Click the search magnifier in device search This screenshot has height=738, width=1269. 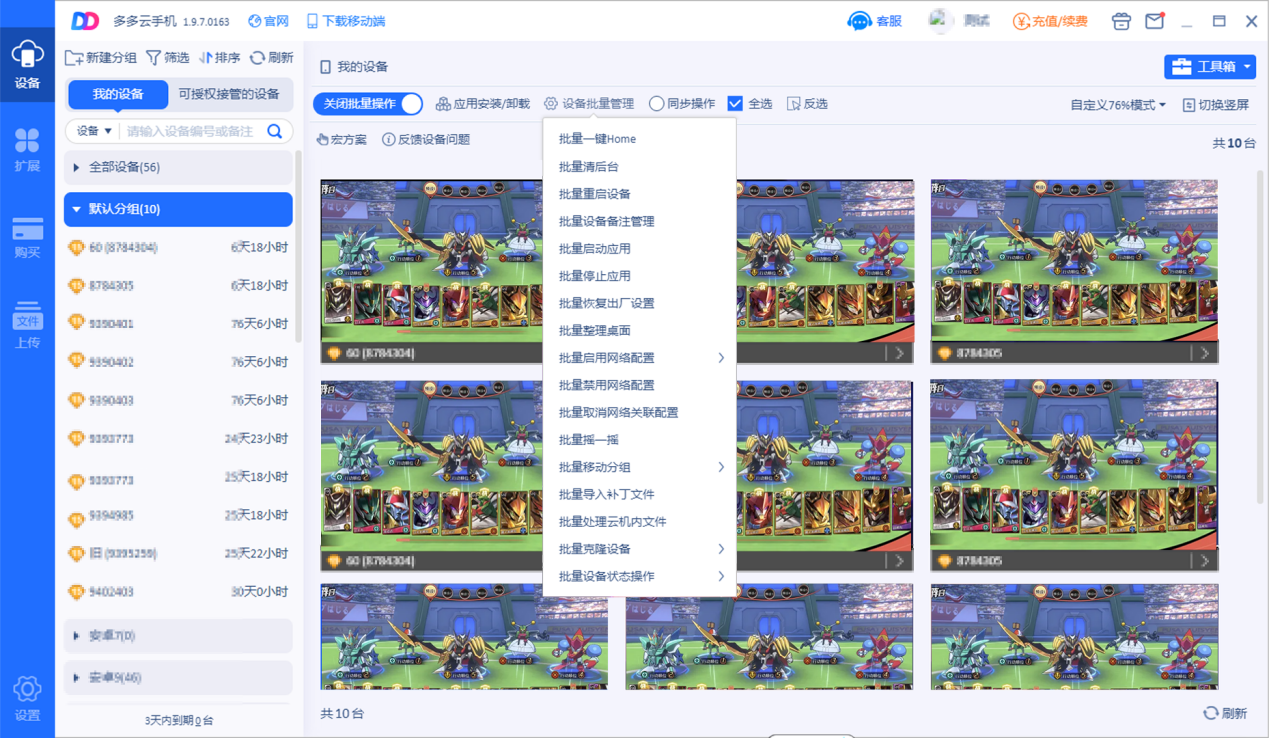coord(275,131)
